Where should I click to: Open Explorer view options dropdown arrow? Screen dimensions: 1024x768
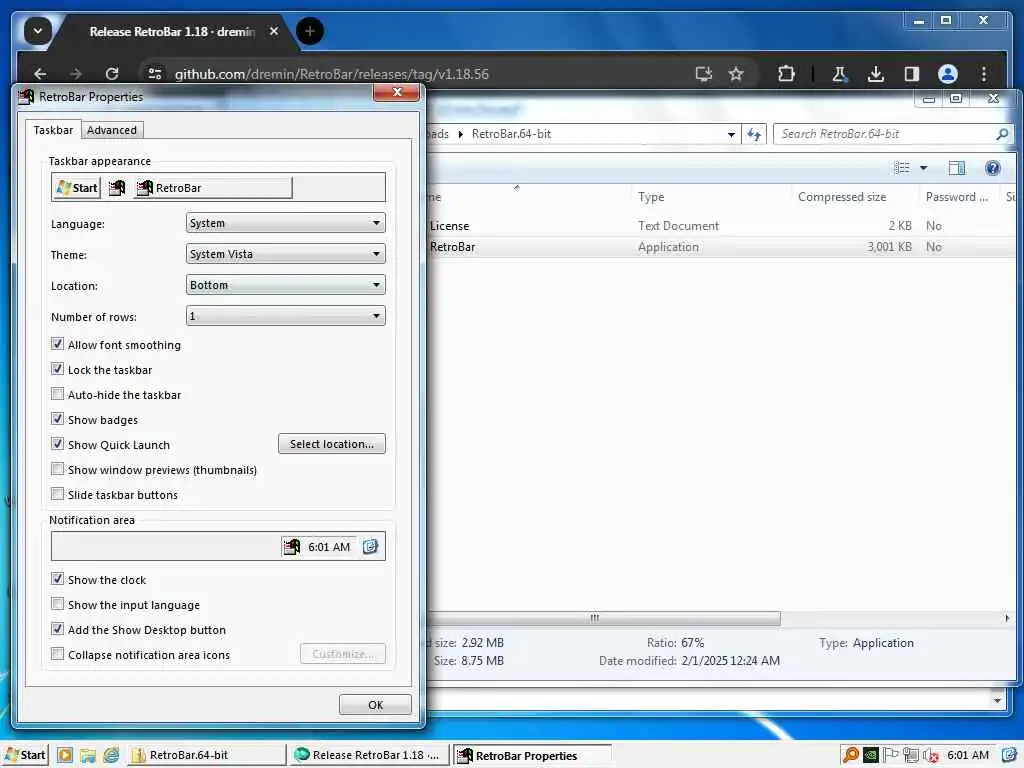coord(923,168)
